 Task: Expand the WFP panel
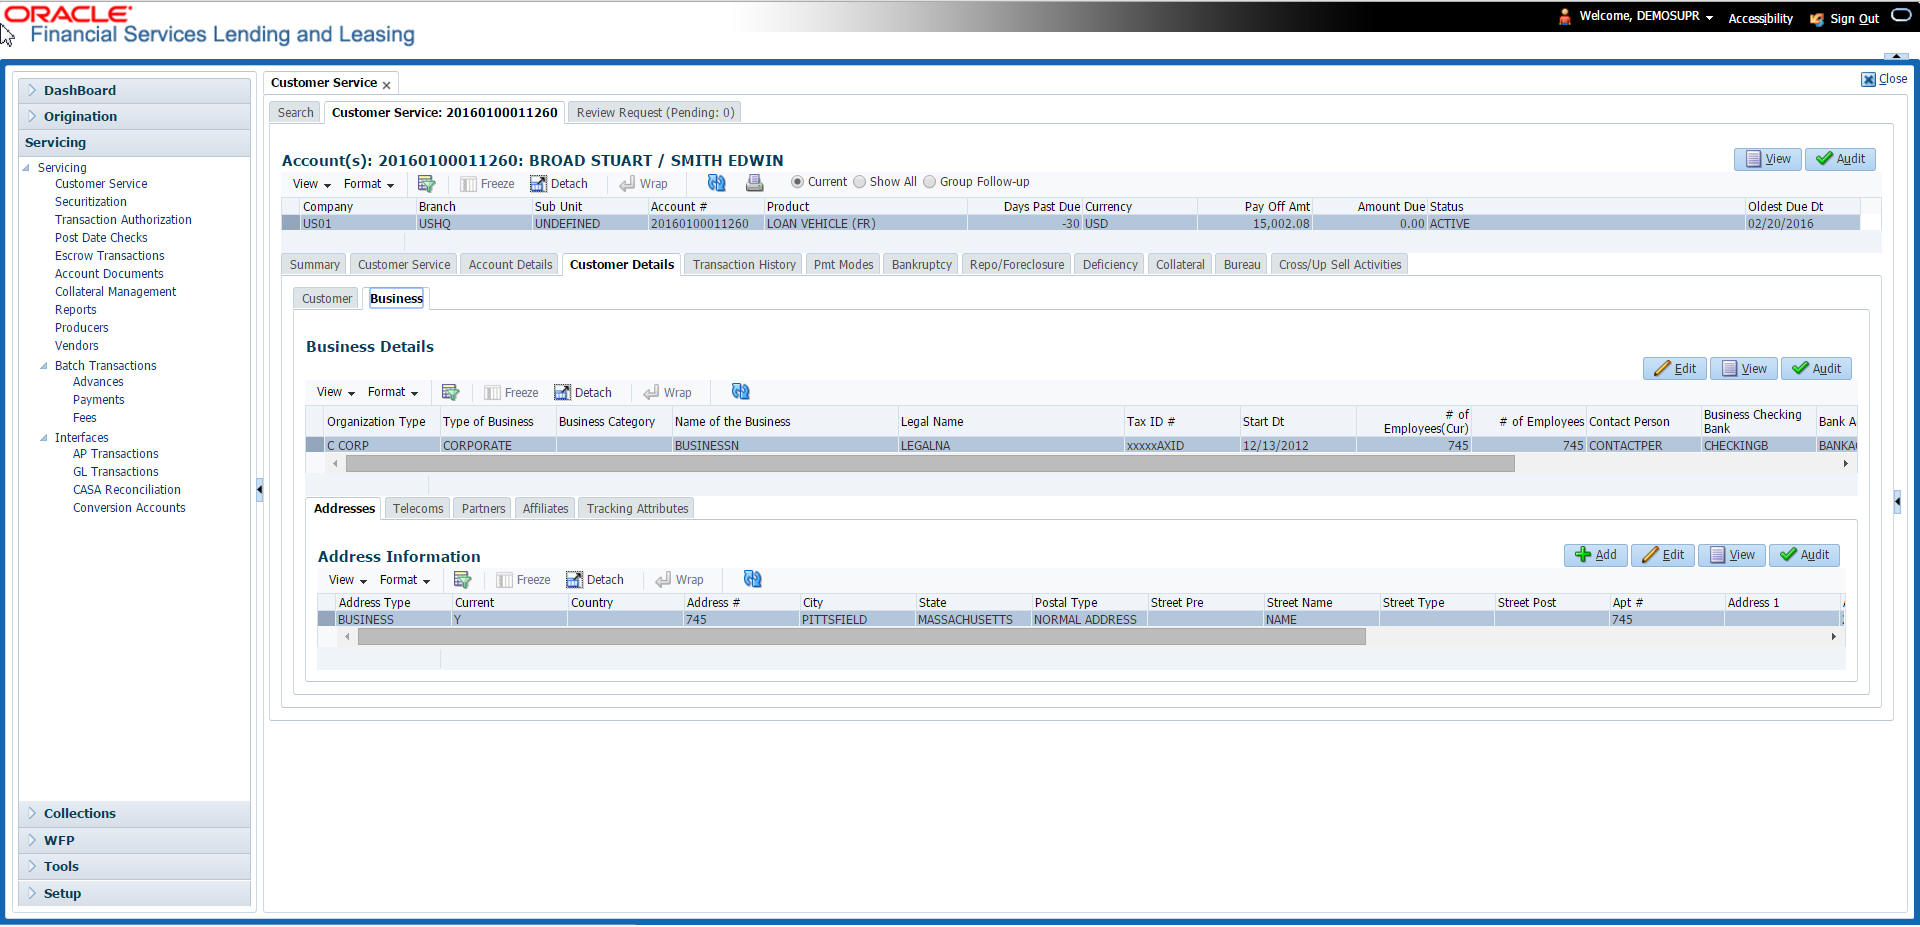coord(32,840)
